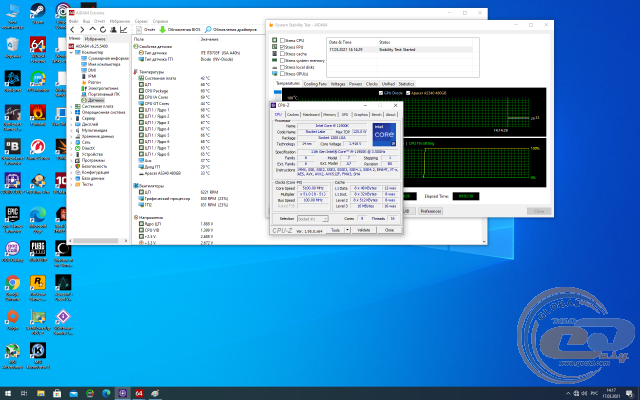Open the AIDA64 graph chart toolbar icon

pos(123,30)
